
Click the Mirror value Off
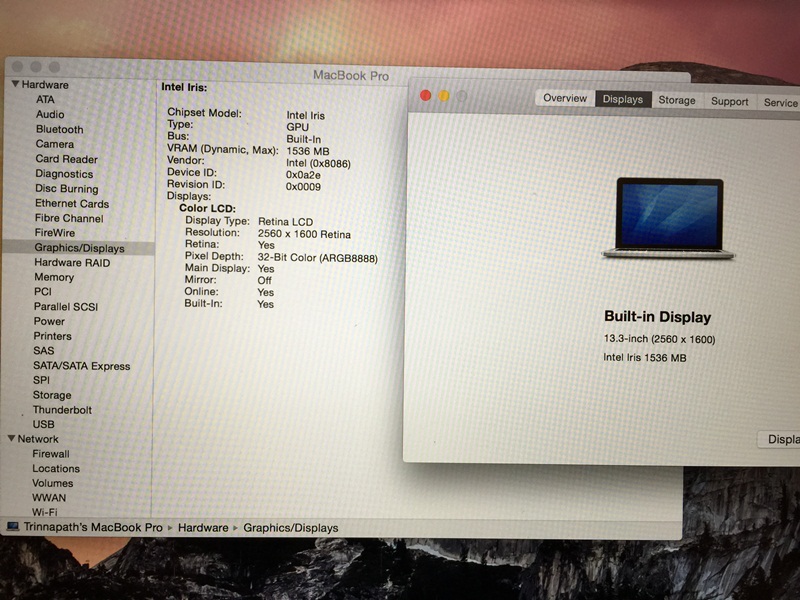[x=264, y=280]
